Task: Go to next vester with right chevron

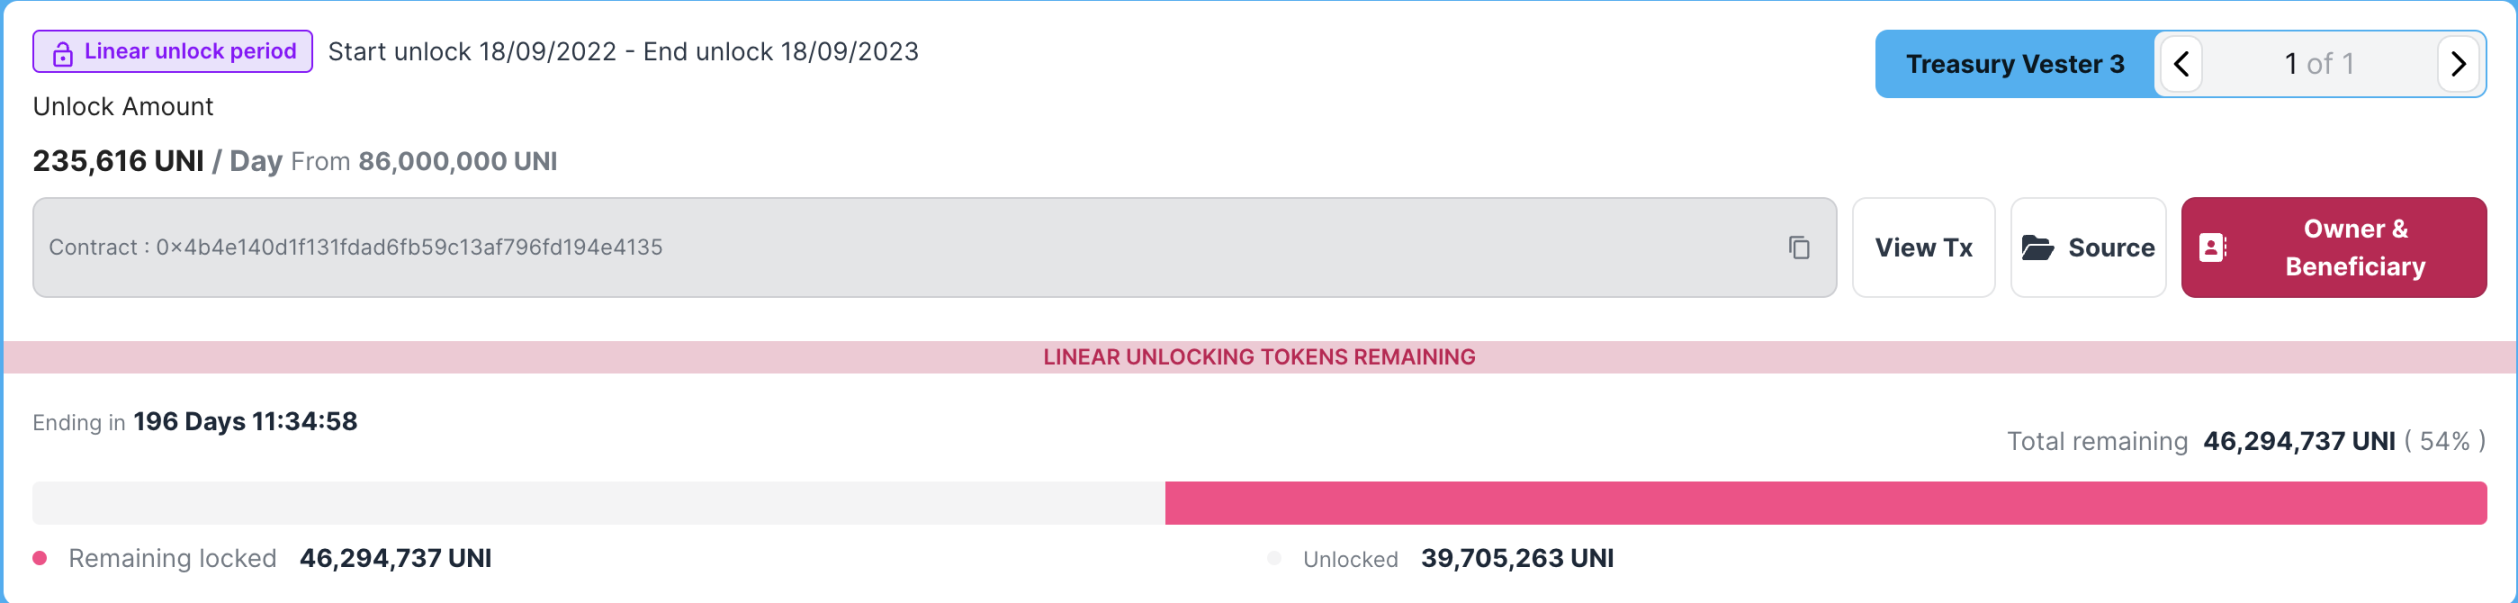Action: 2457,64
